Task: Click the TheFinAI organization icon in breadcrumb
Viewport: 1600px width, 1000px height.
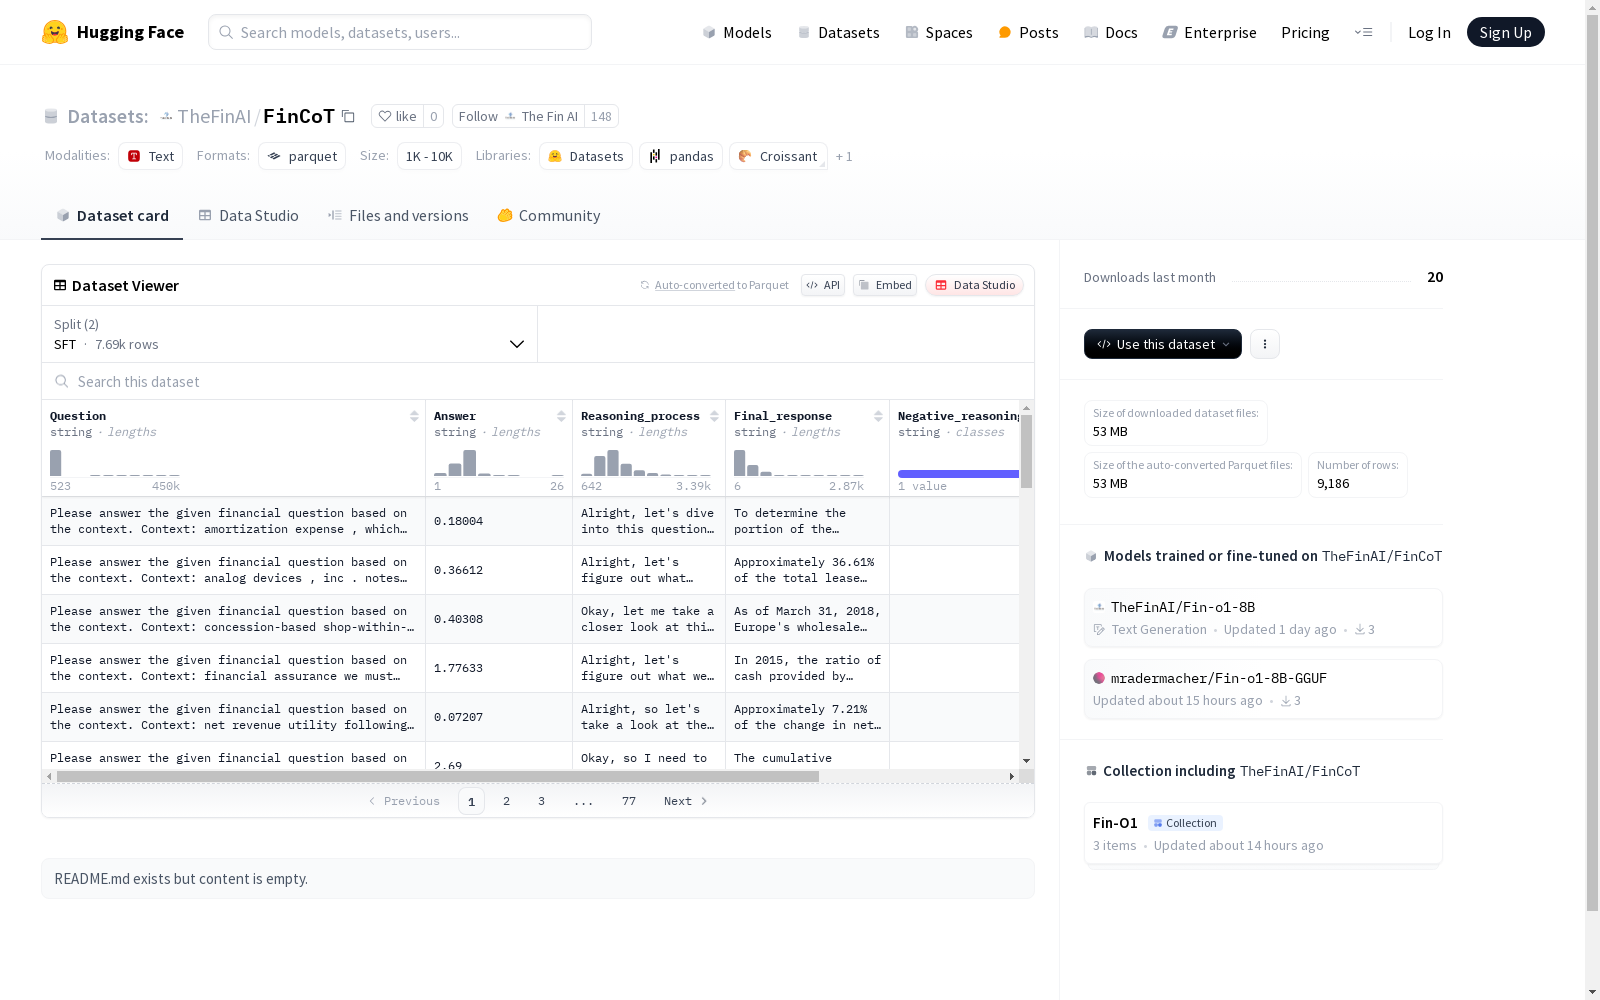Action: tap(167, 116)
